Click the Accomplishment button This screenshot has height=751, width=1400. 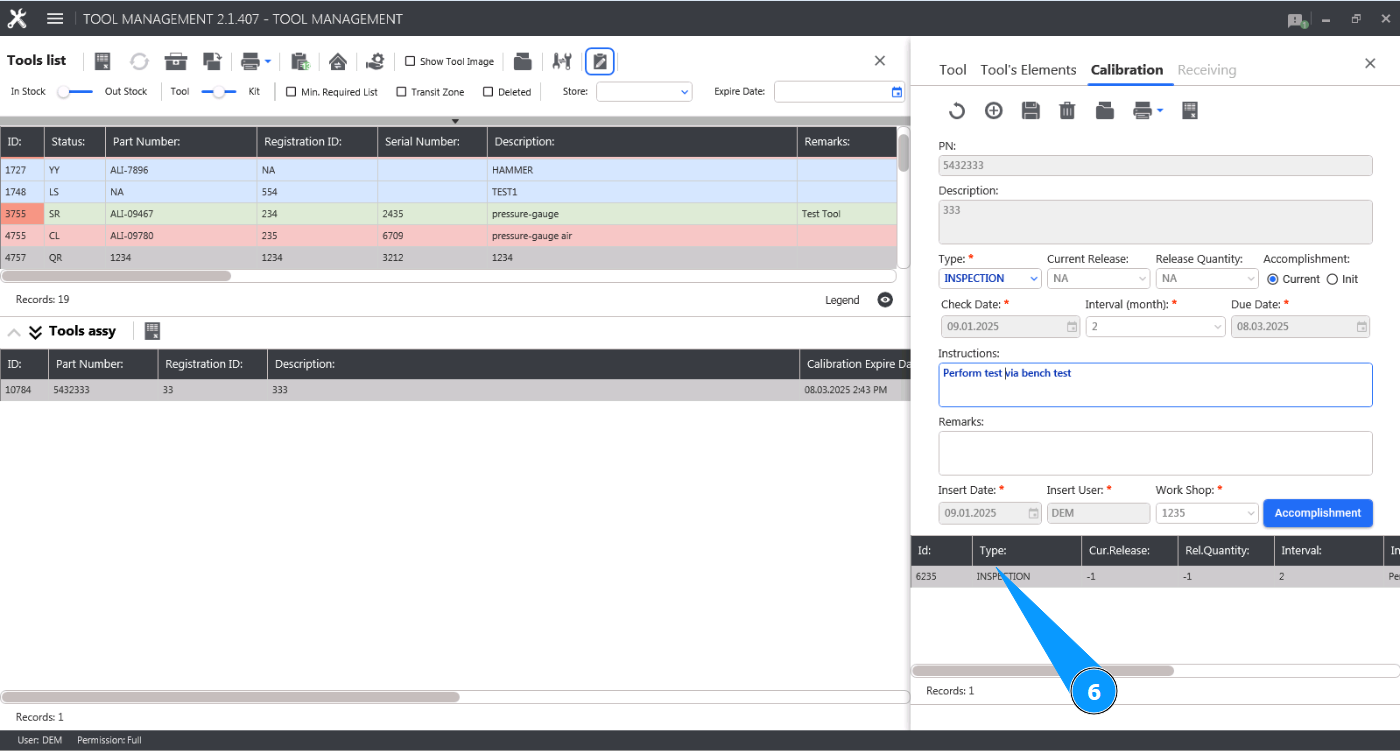1318,513
